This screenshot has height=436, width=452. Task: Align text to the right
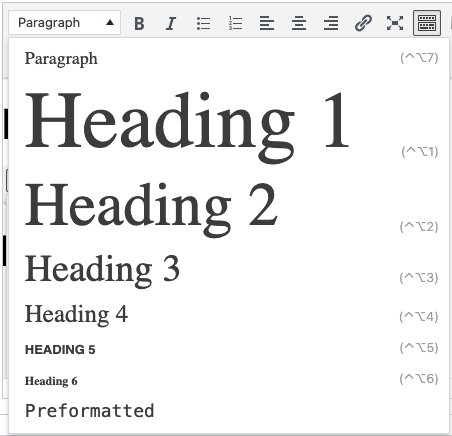[331, 23]
